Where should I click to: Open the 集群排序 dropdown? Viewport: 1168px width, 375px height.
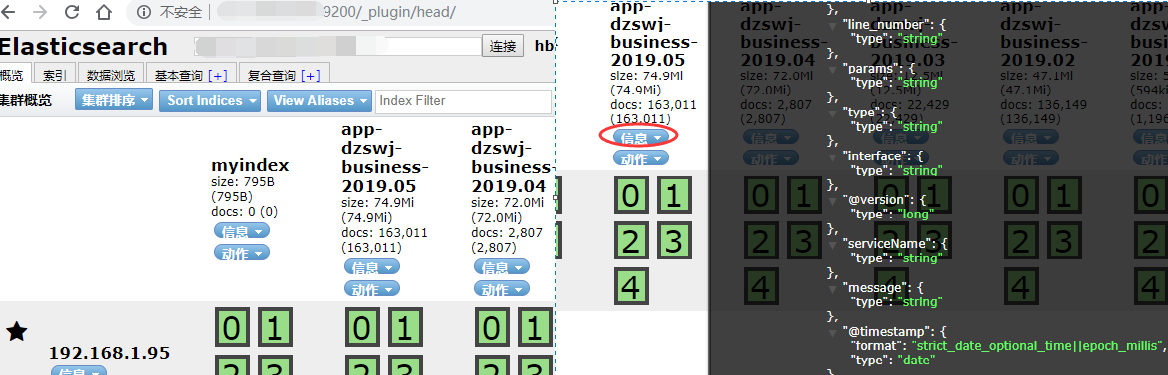114,100
